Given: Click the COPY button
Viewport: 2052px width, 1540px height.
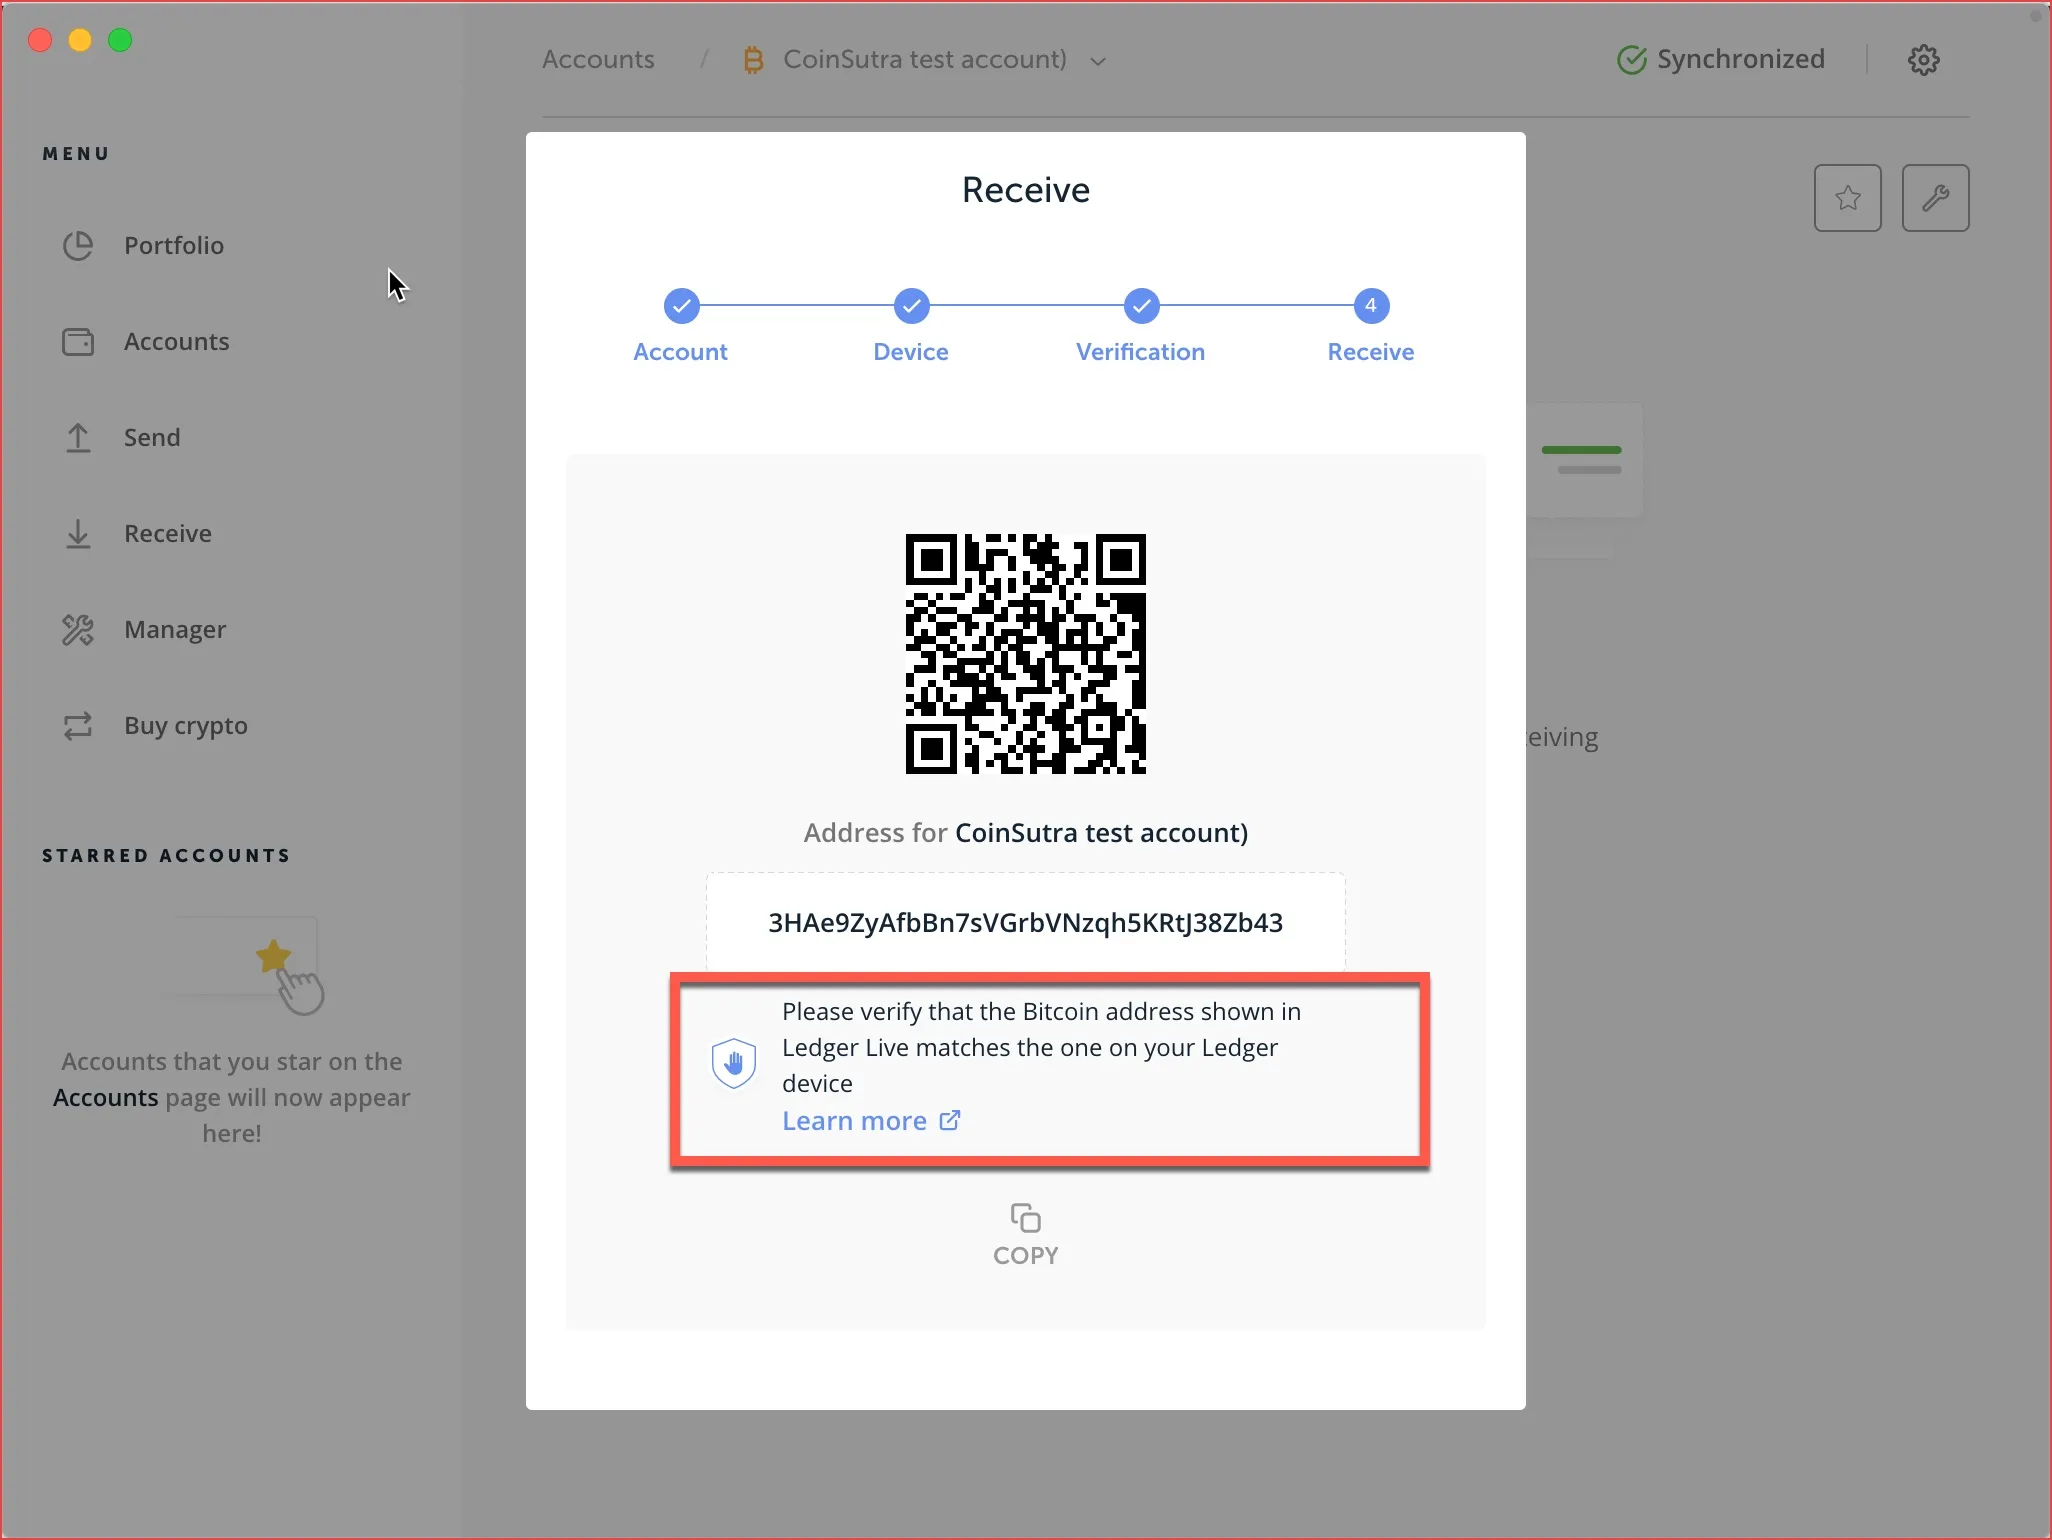Looking at the screenshot, I should click(x=1024, y=1236).
